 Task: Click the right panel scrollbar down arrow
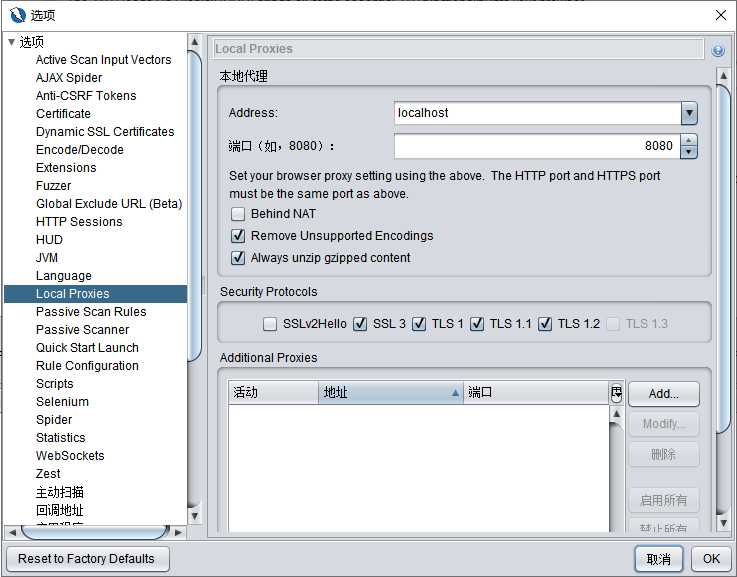coord(723,522)
